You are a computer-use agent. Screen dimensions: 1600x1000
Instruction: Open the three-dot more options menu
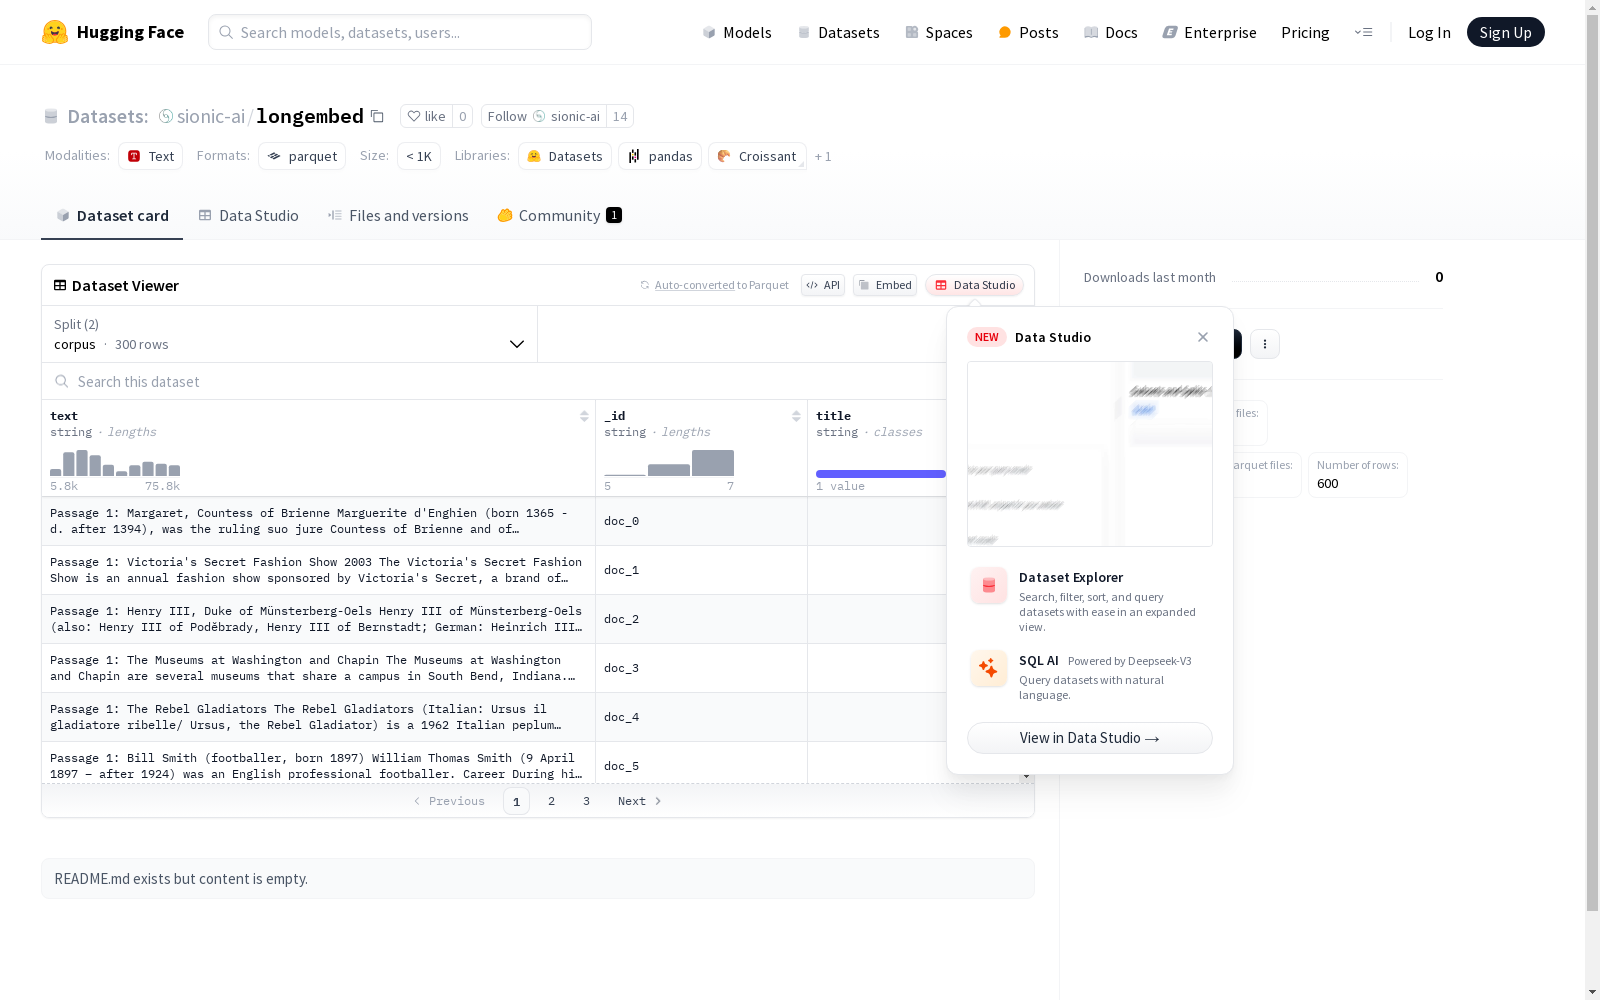point(1265,344)
